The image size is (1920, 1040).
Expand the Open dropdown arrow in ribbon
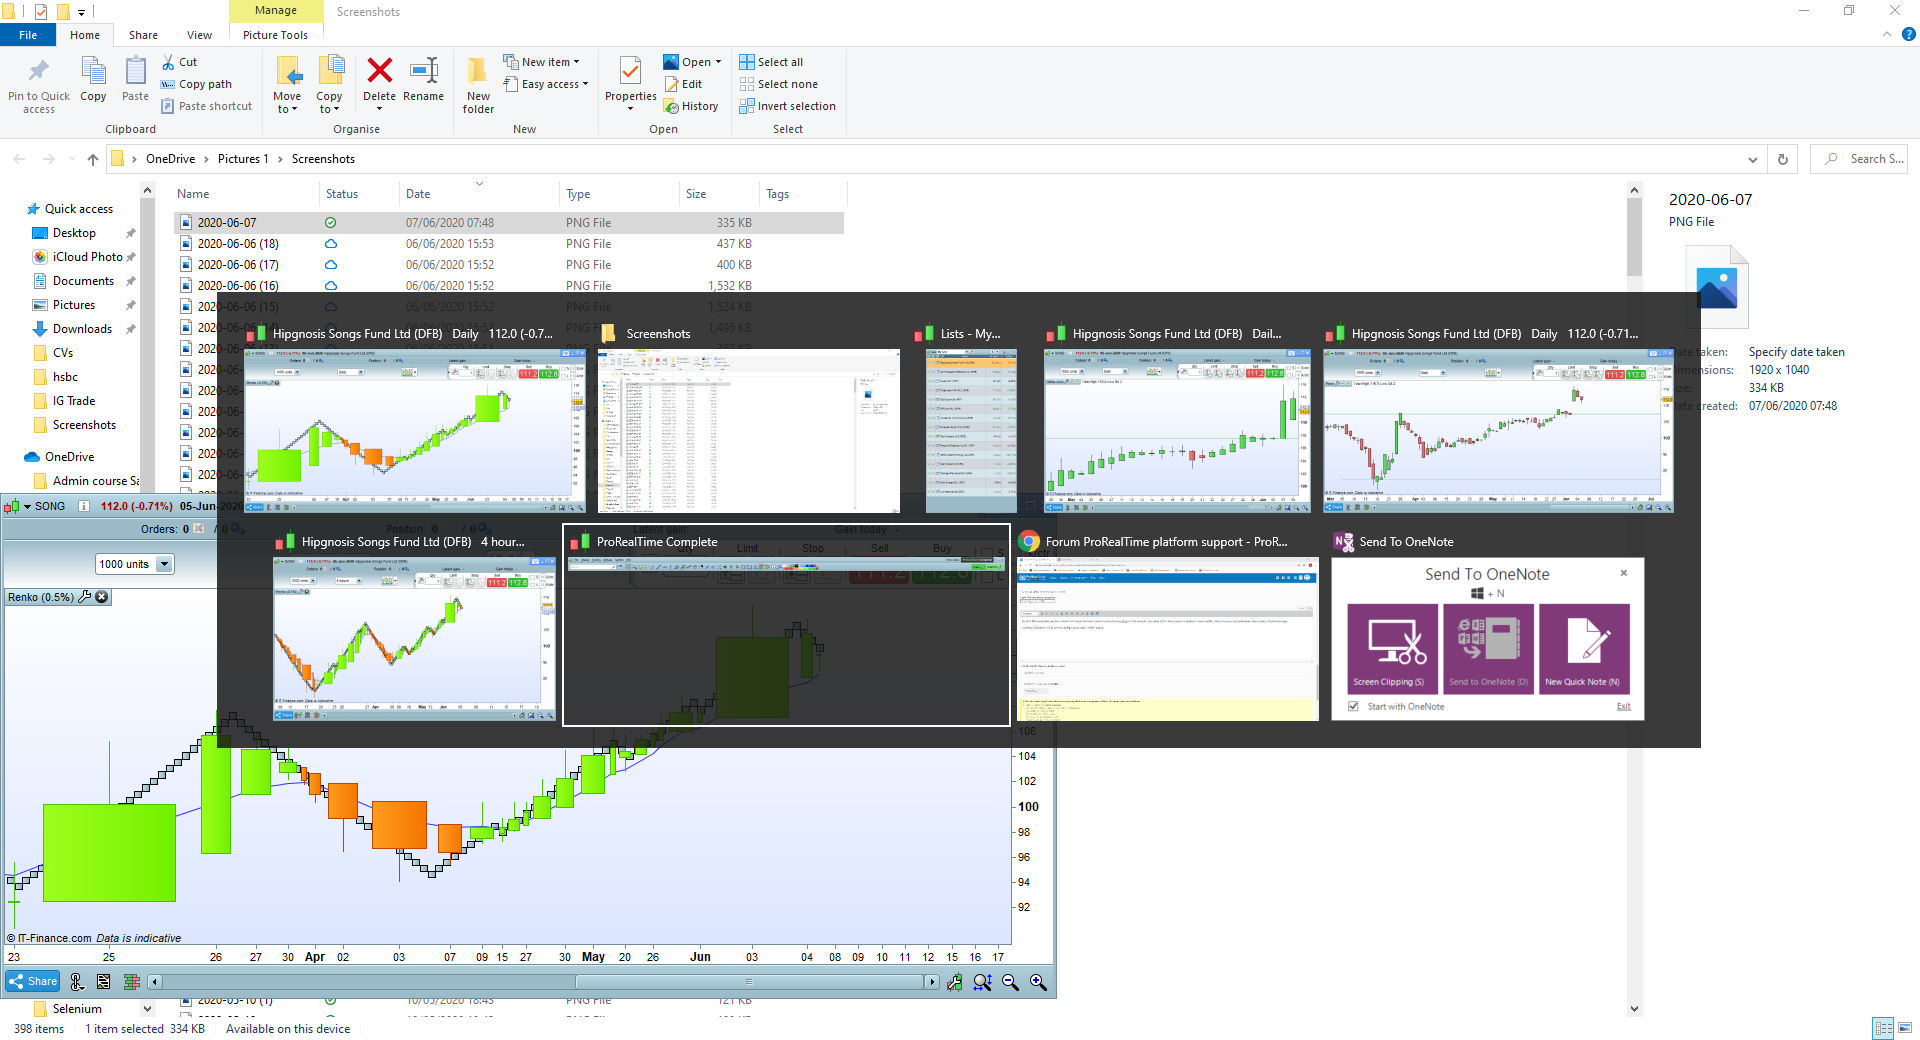[718, 62]
